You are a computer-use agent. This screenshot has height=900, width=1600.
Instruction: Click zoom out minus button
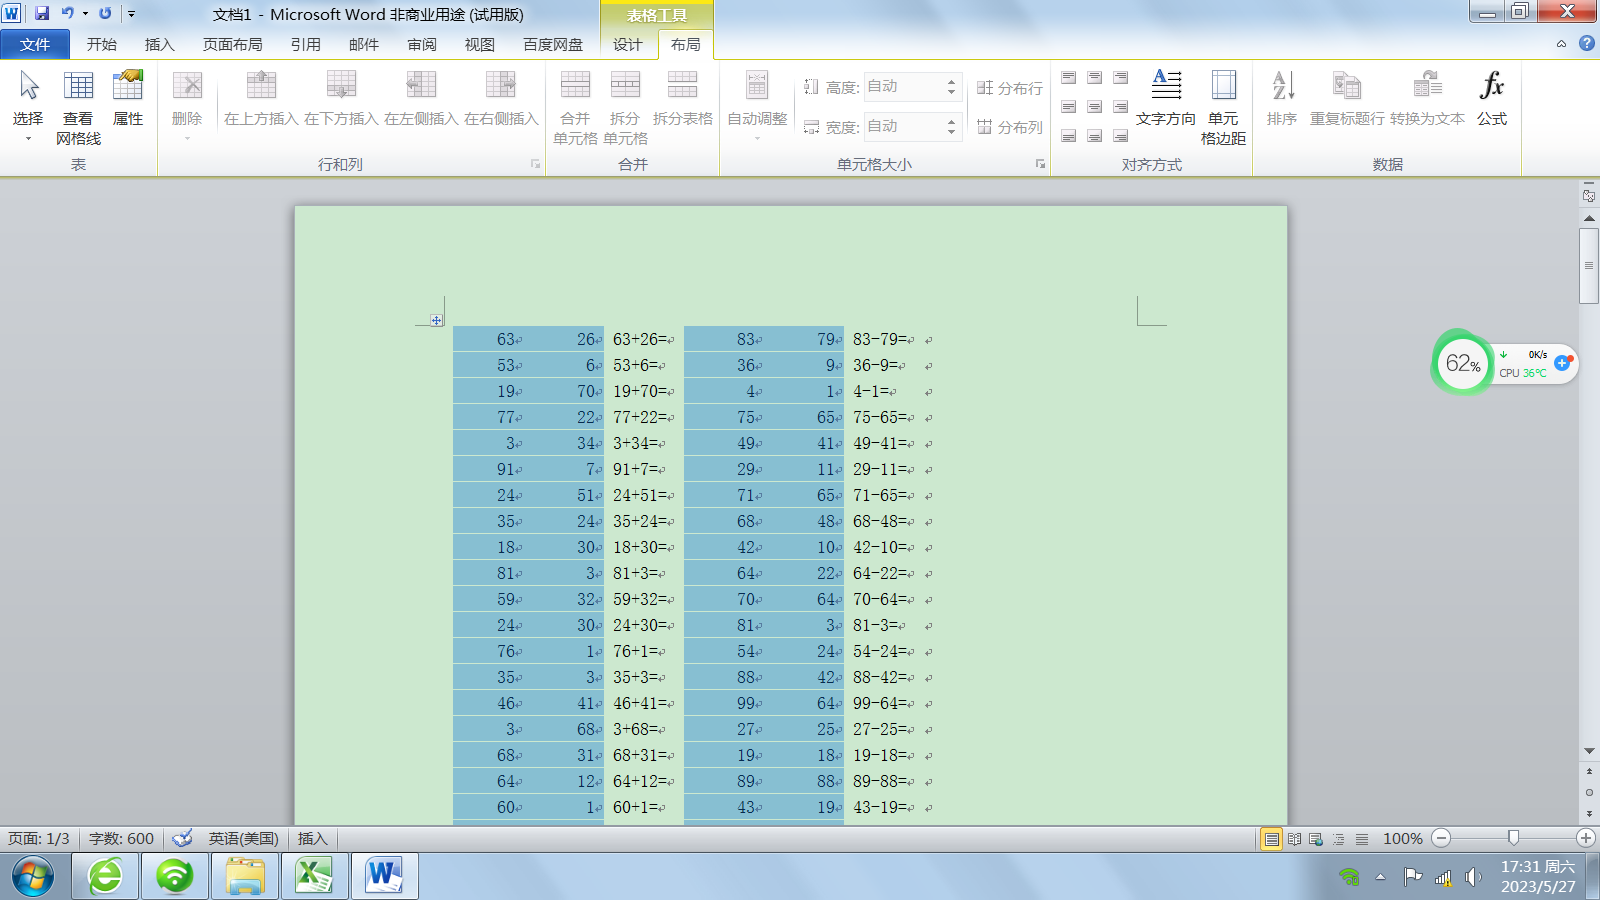[1441, 838]
